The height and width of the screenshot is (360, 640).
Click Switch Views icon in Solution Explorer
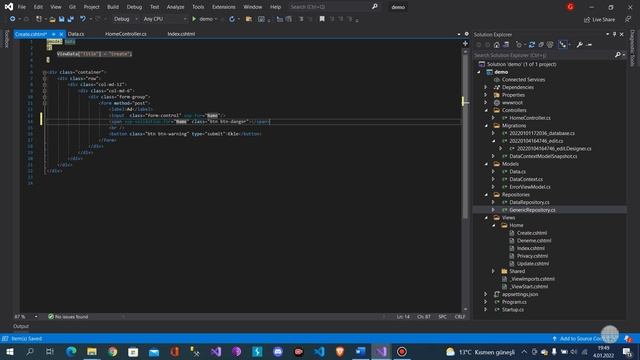(x=506, y=45)
